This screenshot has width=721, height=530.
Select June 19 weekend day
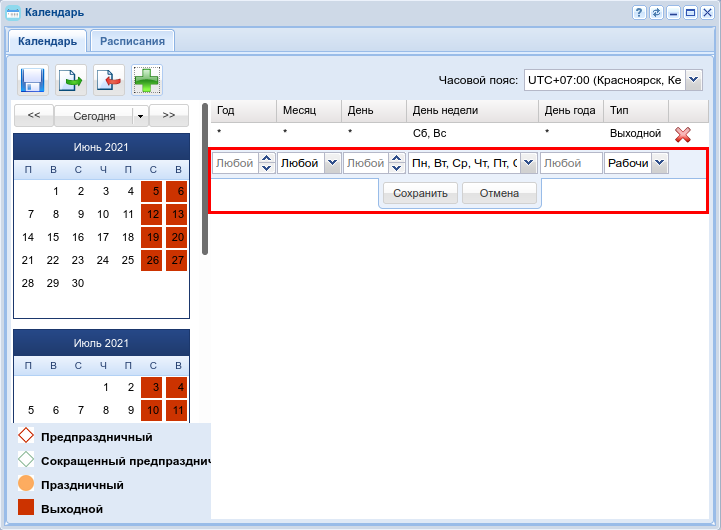(152, 237)
